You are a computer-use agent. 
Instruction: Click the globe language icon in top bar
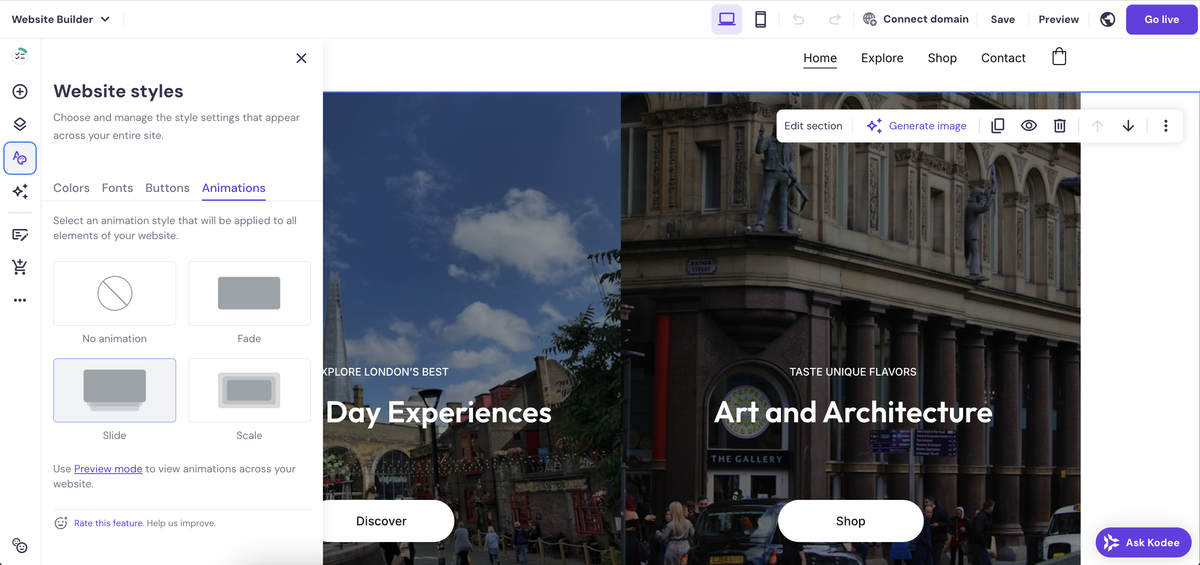pyautogui.click(x=1107, y=19)
